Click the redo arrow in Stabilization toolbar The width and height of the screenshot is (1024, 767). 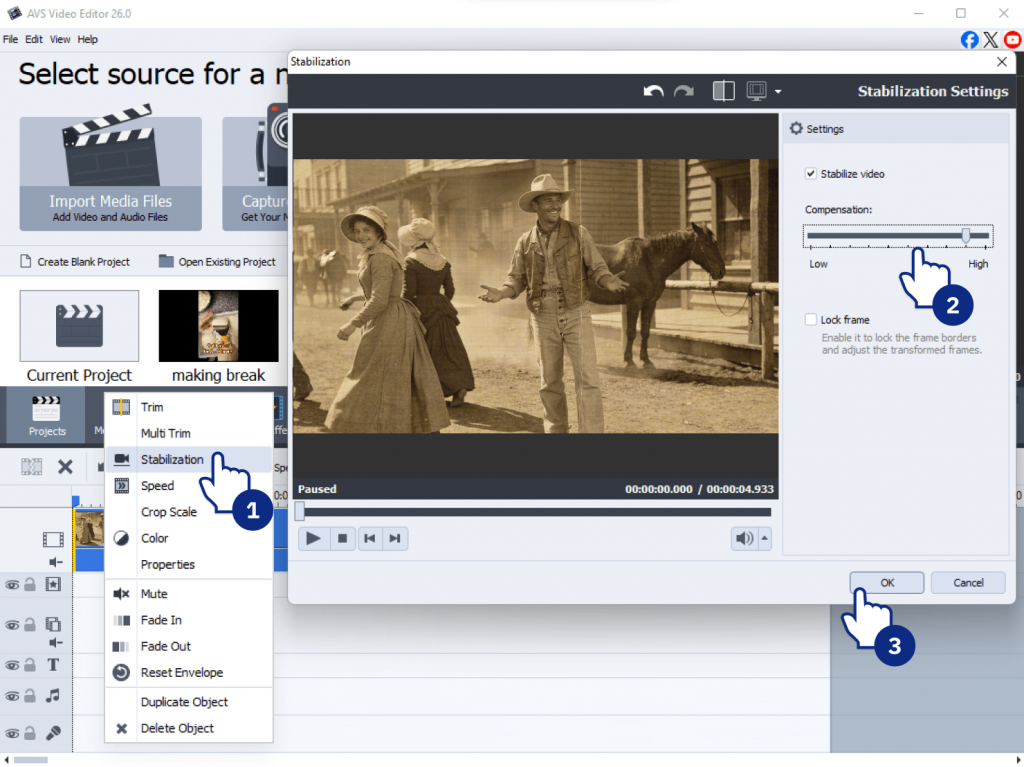click(x=684, y=91)
